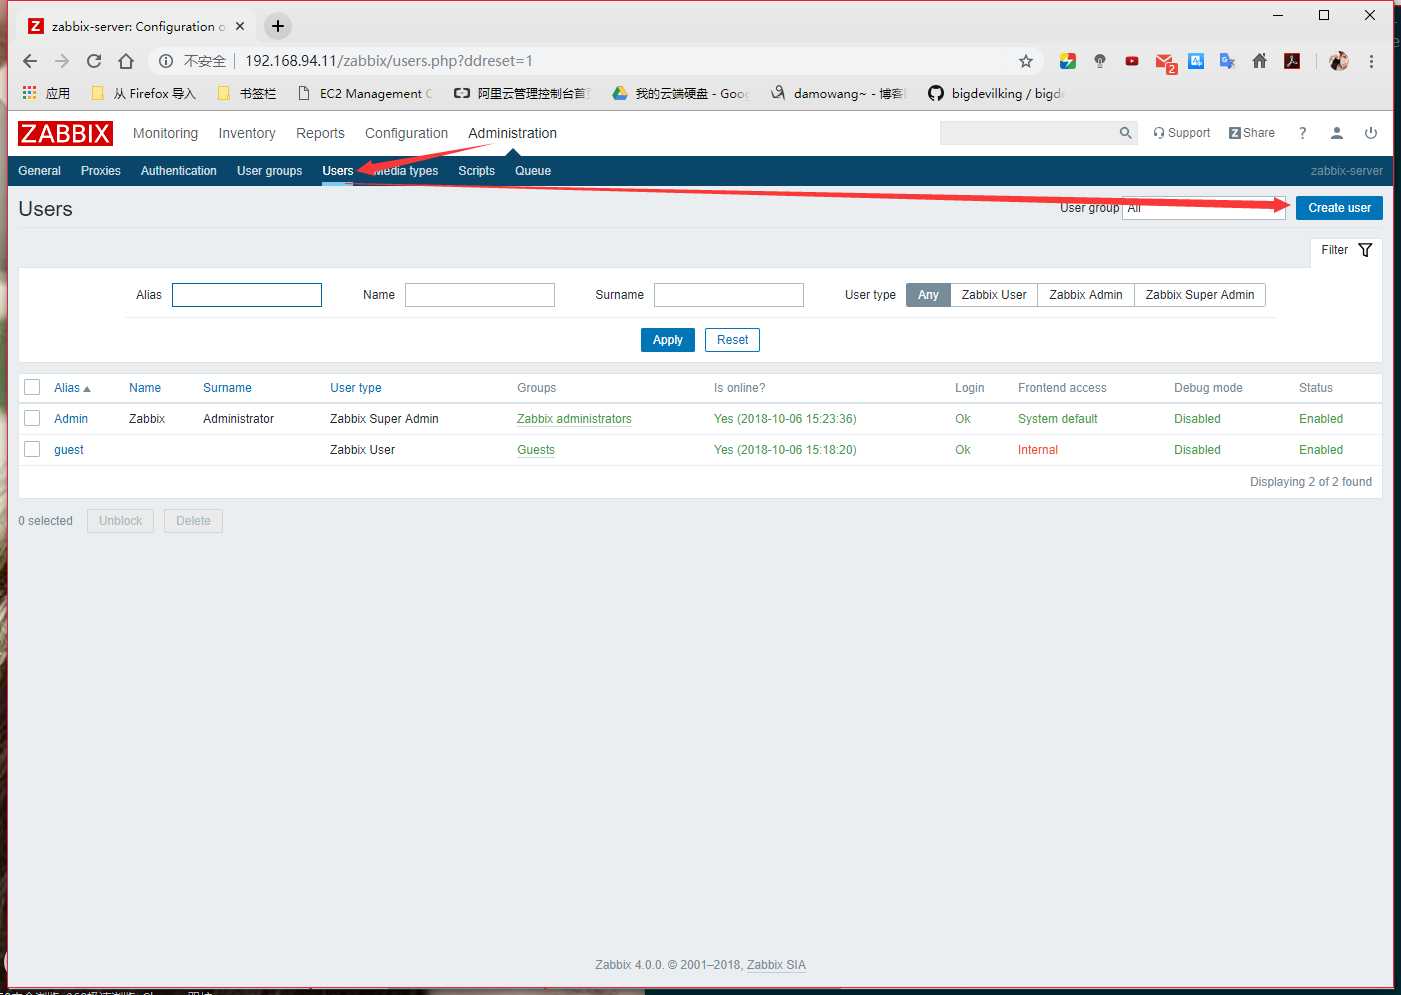Open the Administration menu
This screenshot has width=1401, height=995.
[512, 133]
